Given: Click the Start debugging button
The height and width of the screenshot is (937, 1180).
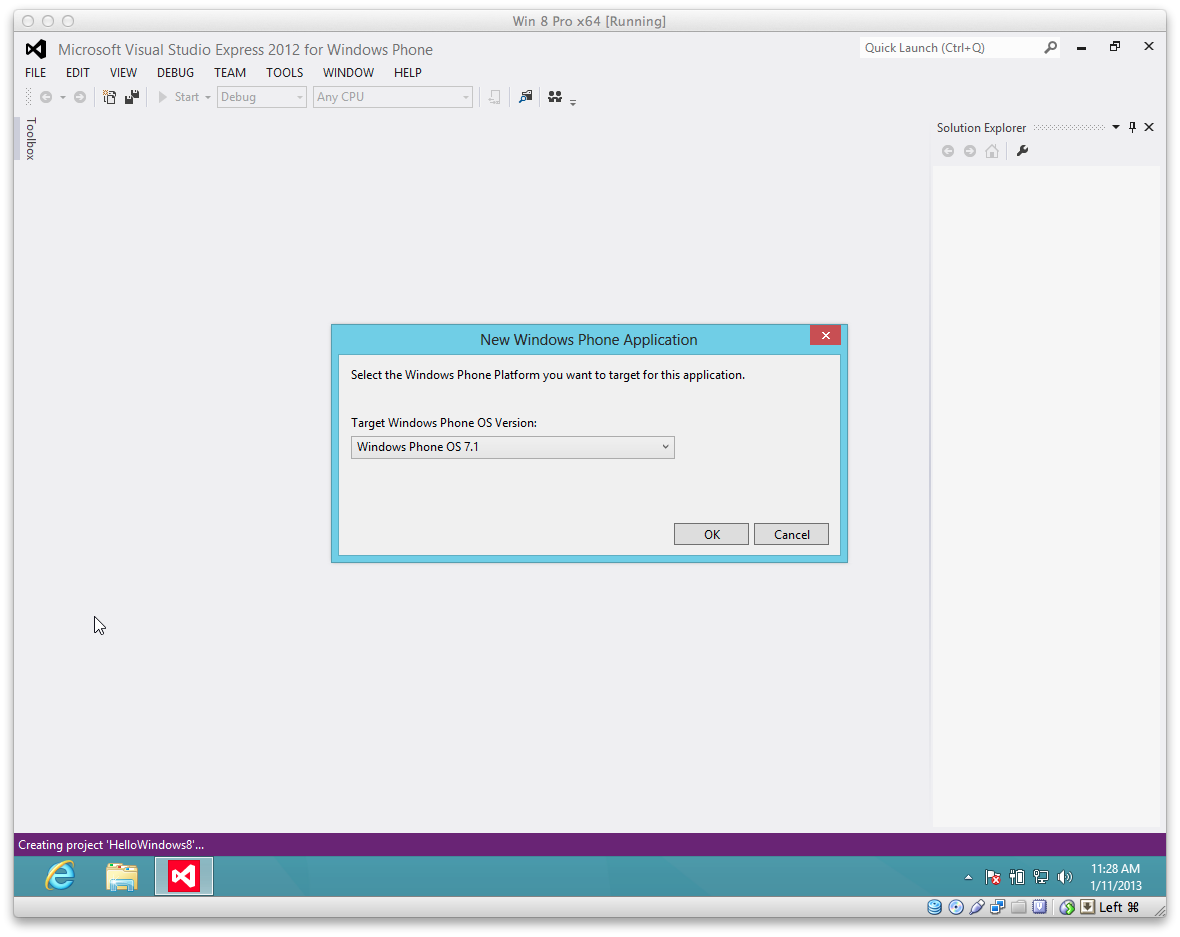Looking at the screenshot, I should click(x=178, y=97).
